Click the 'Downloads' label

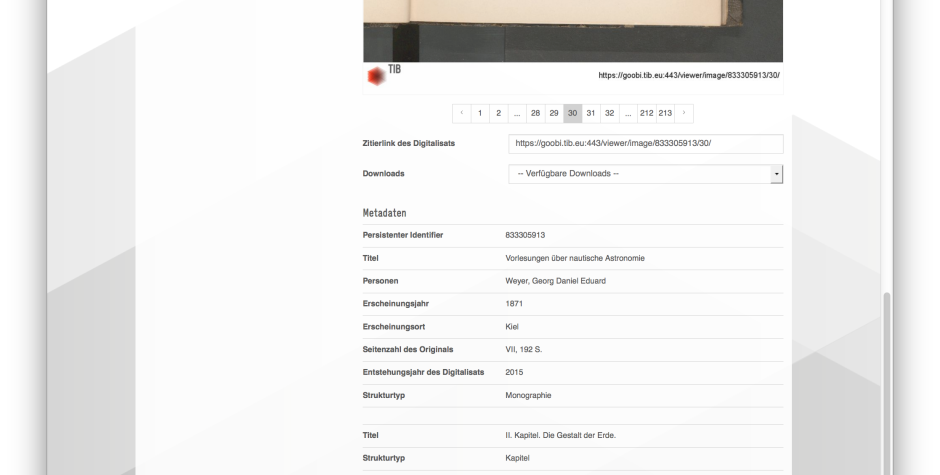[x=384, y=174]
